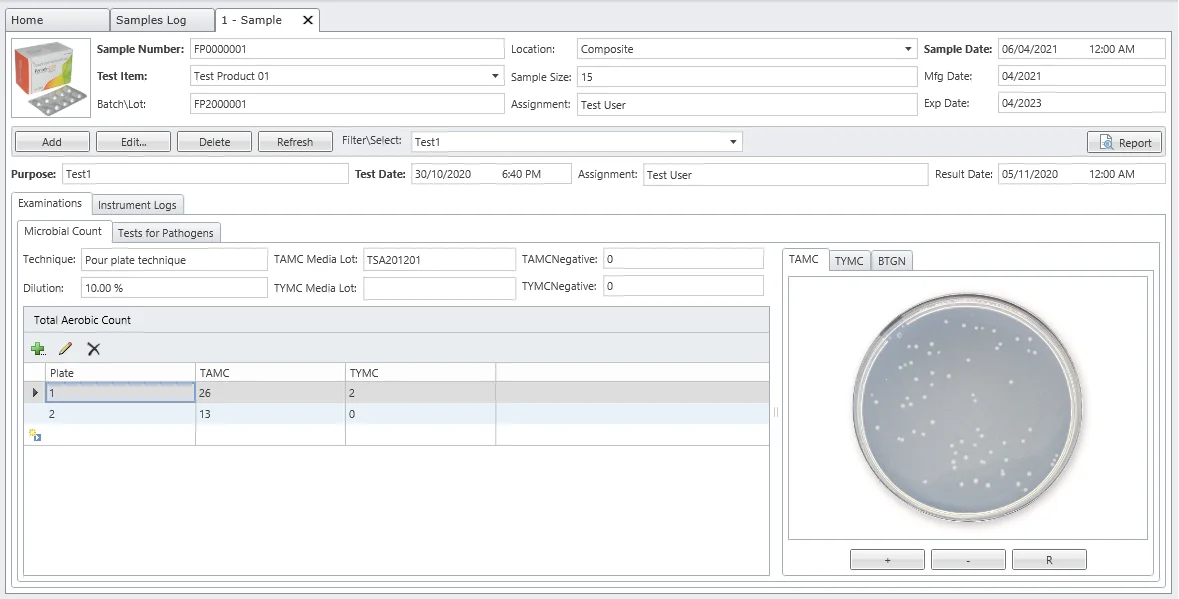Close the 1 - Sample tab
Screen dimensions: 1179x599
point(308,20)
